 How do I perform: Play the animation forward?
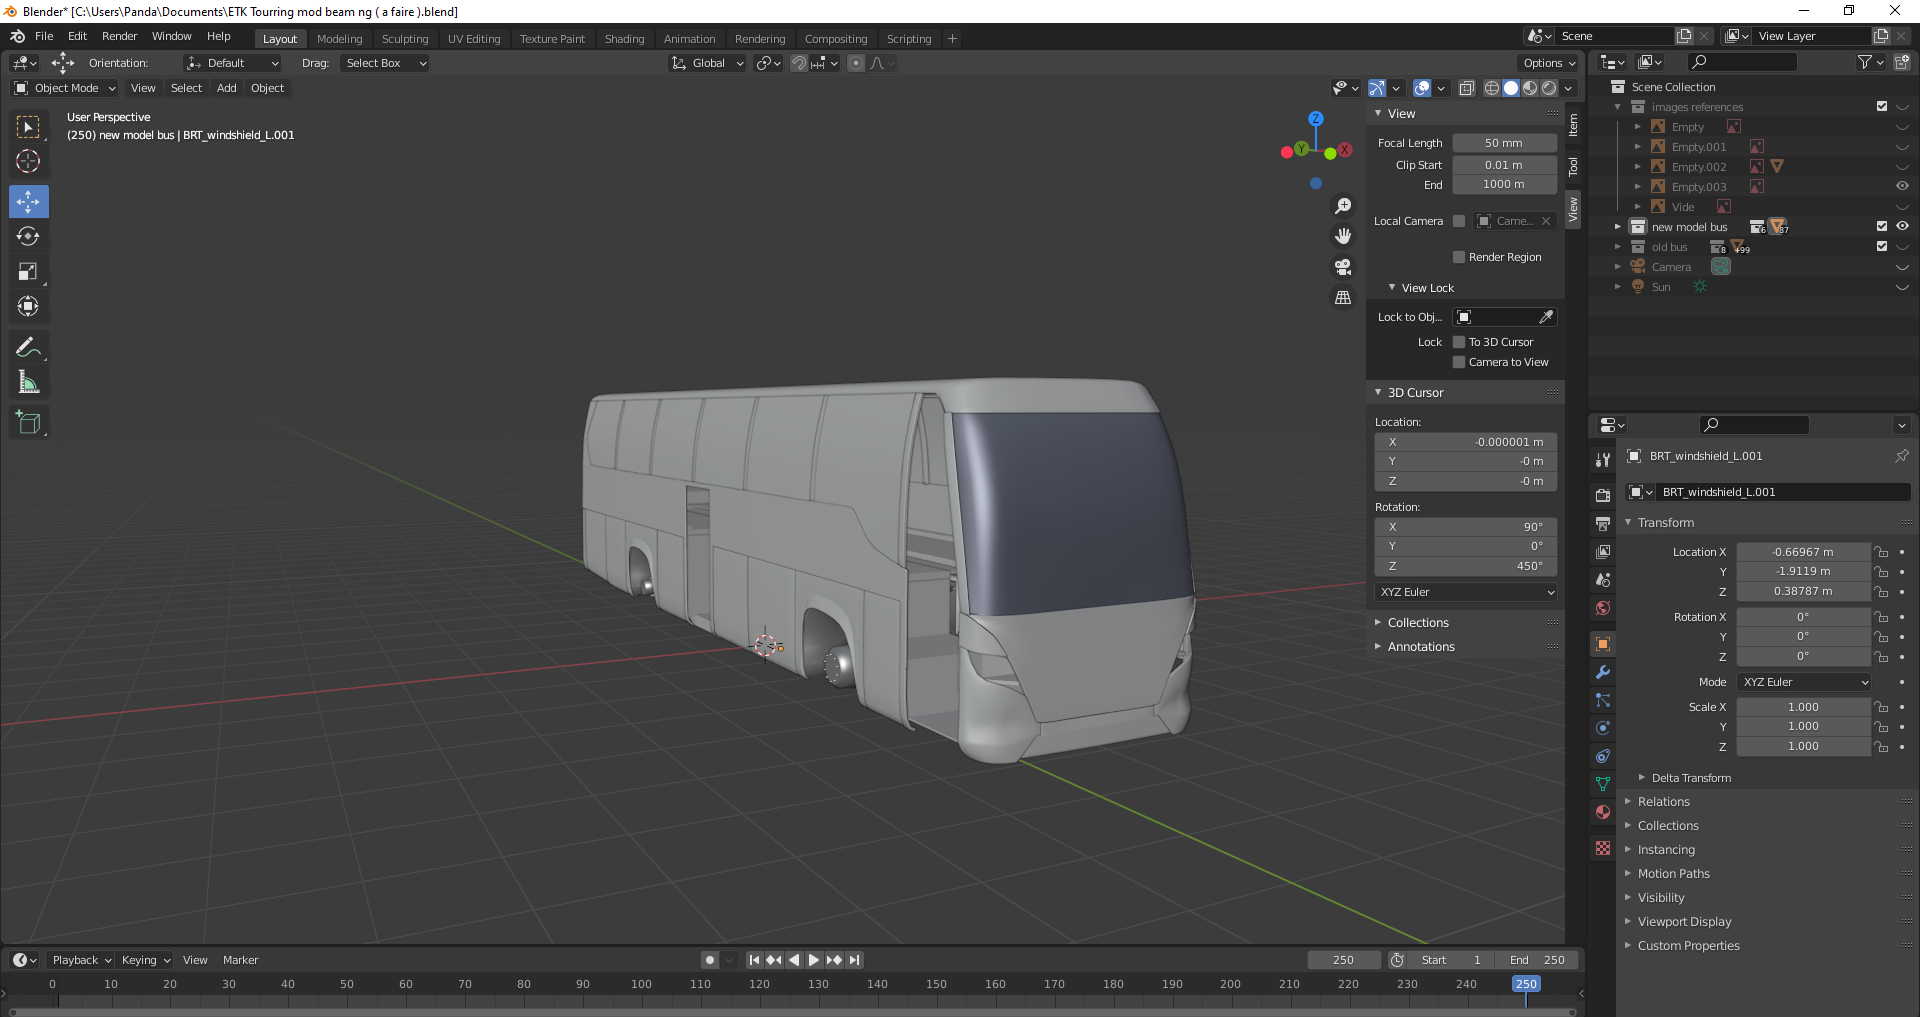814,960
